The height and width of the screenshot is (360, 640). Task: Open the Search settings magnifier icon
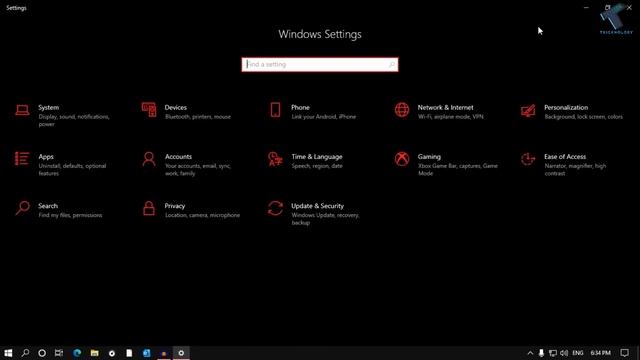(22, 208)
